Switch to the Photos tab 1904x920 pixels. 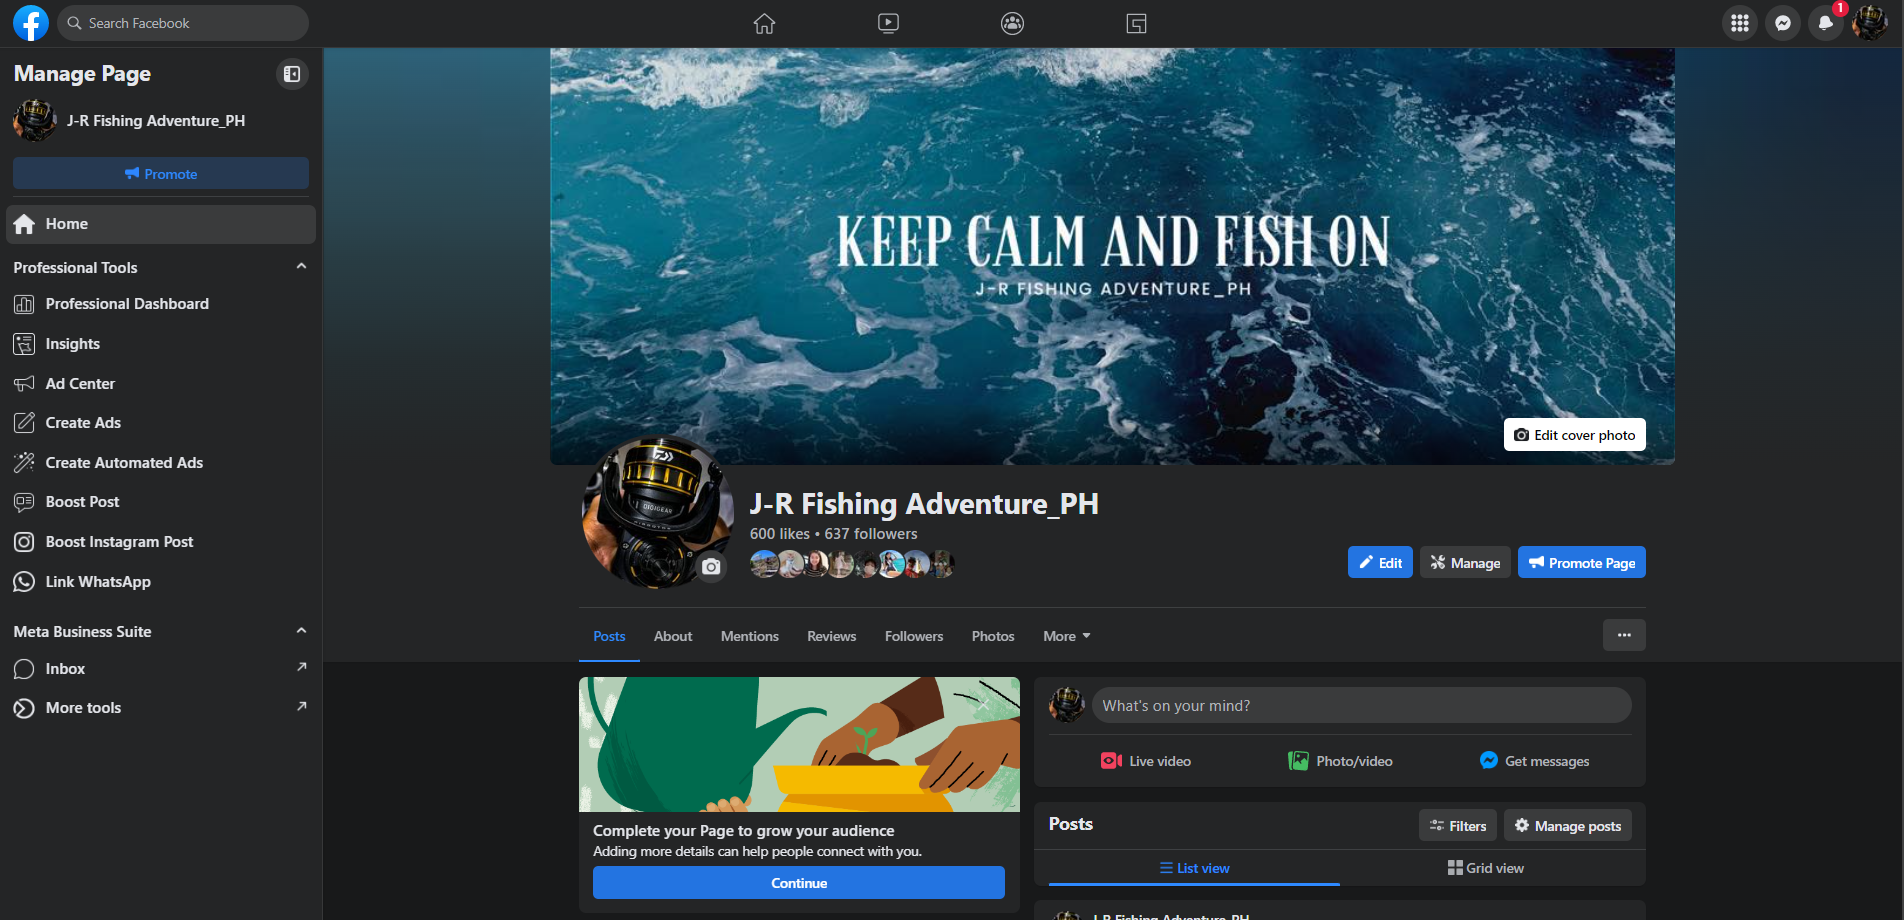[x=993, y=636]
